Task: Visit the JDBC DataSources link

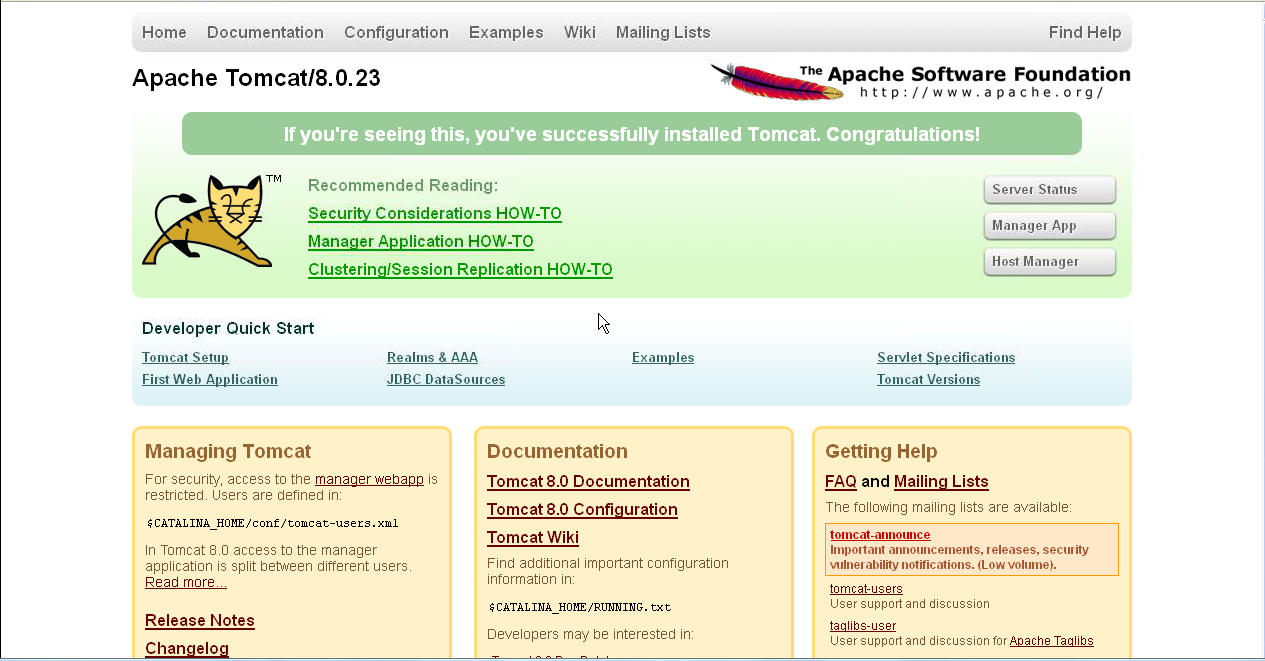Action: (x=446, y=379)
